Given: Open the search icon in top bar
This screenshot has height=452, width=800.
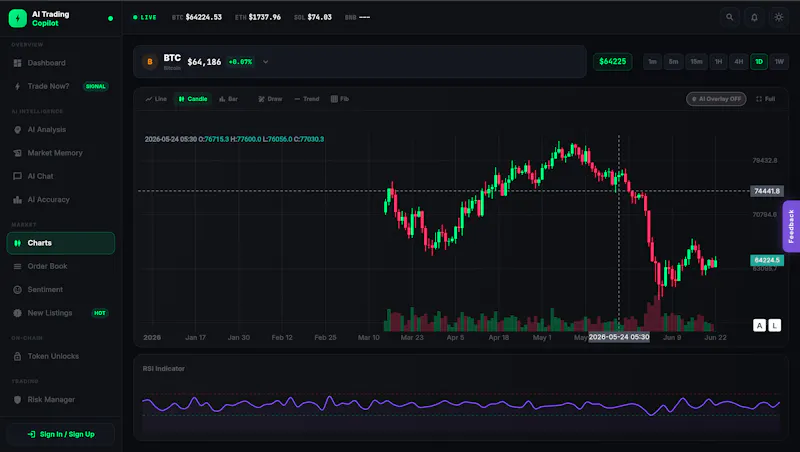Looking at the screenshot, I should [730, 17].
